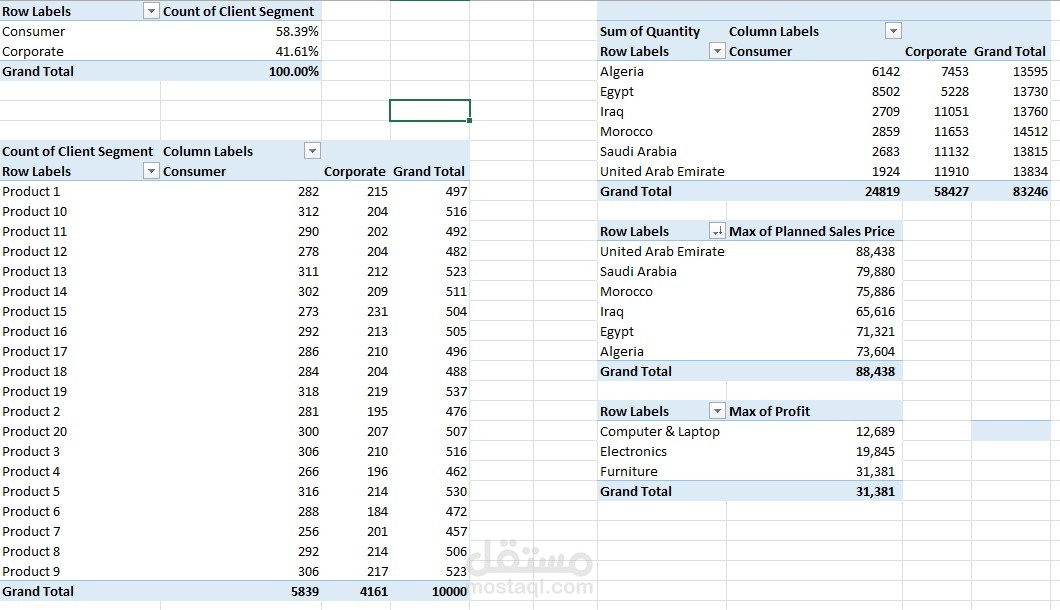
Task: Click the Furniture row label
Action: pyautogui.click(x=629, y=471)
